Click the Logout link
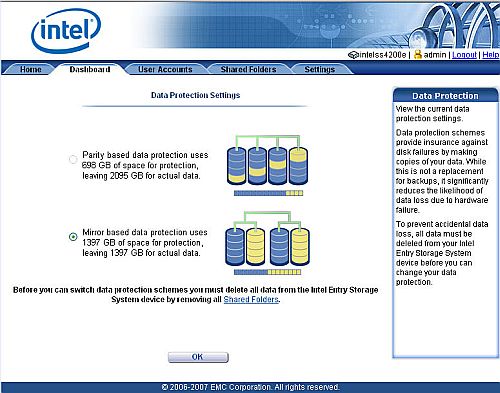500x393 pixels. pyautogui.click(x=464, y=55)
